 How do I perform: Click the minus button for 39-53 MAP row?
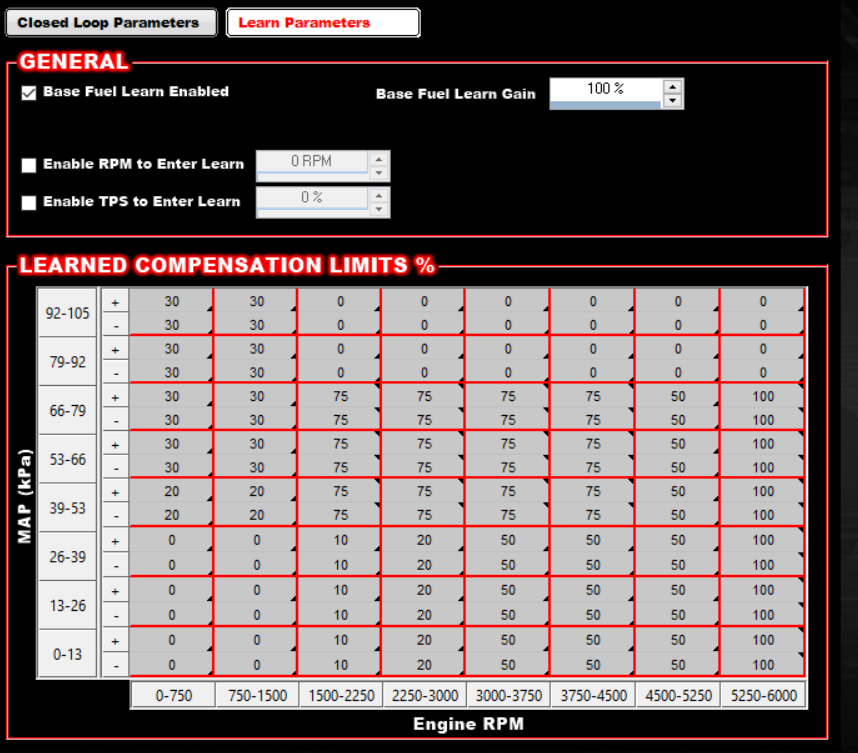click(115, 516)
